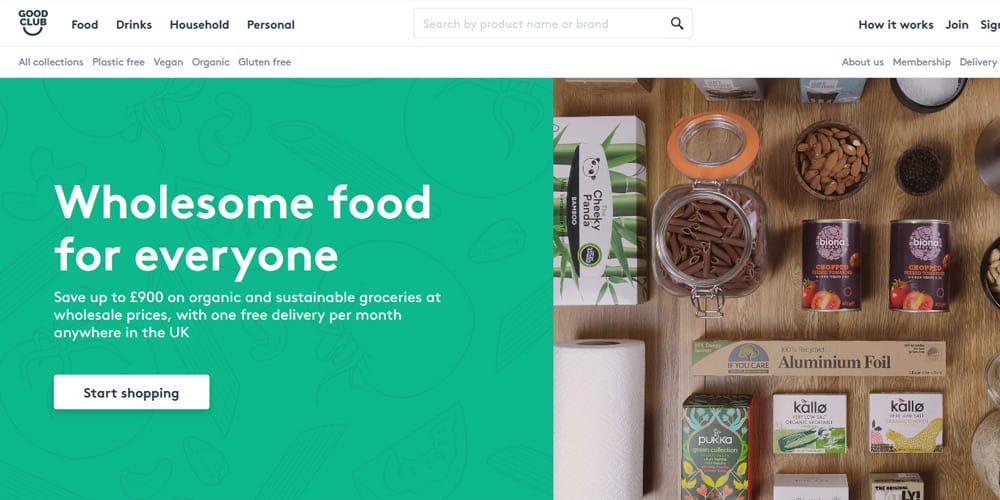Click the product photo hero image
Screen dimensions: 1000x500
pos(776,289)
